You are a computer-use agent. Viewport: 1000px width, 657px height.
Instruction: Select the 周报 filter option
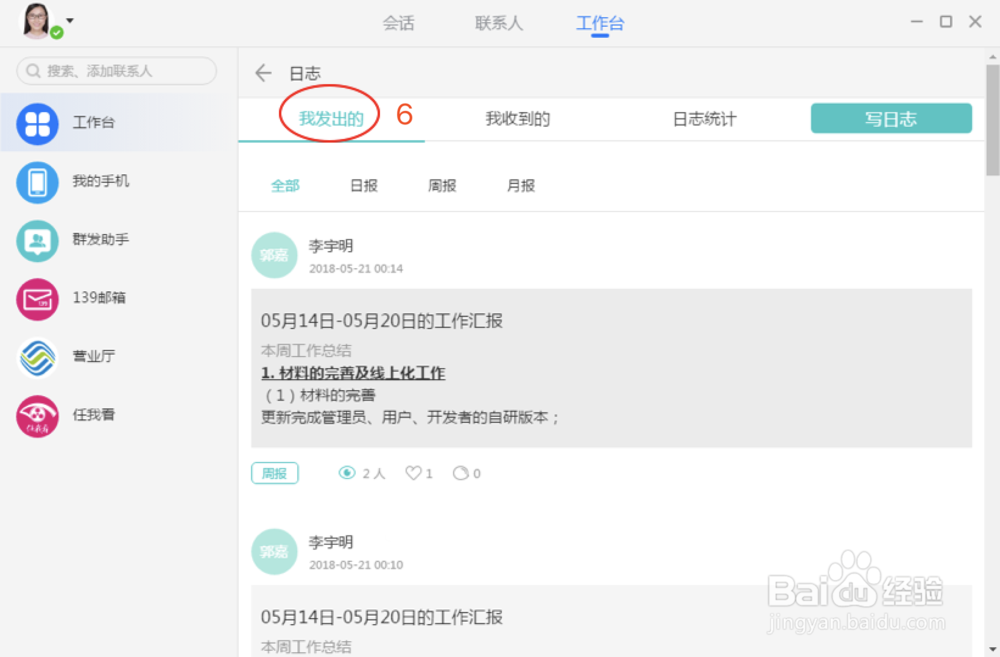click(441, 185)
